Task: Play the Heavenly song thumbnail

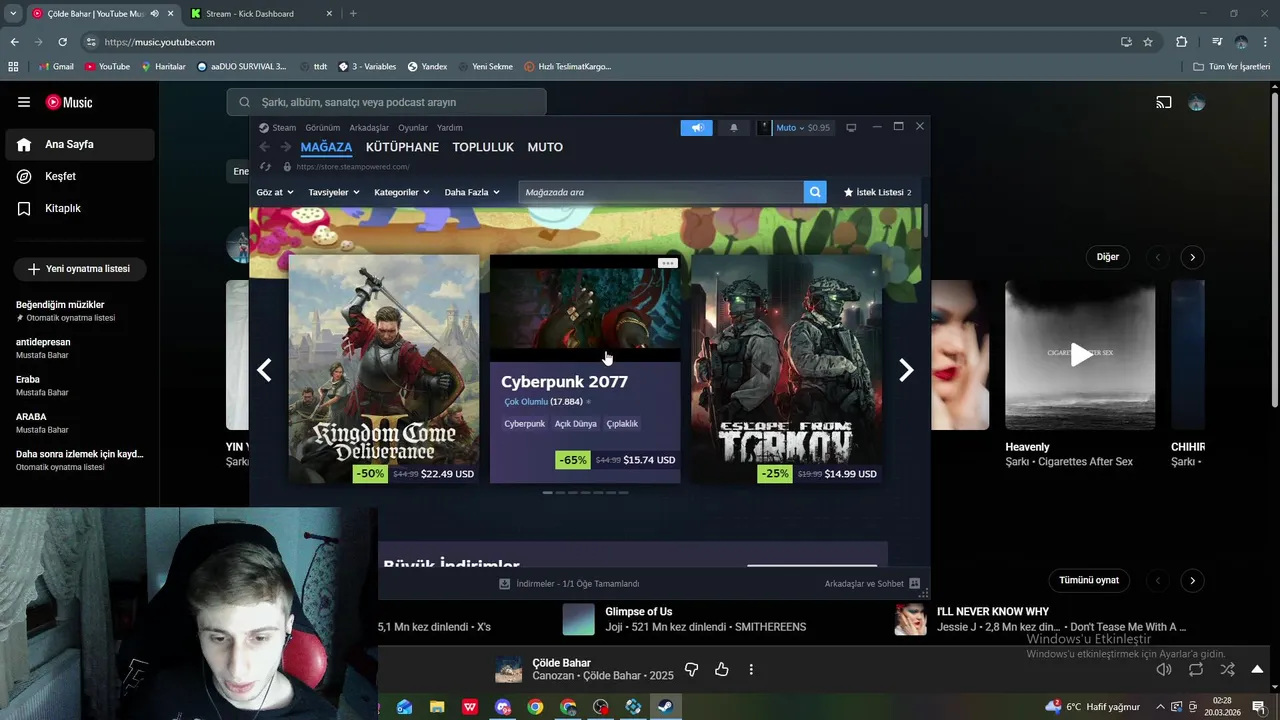Action: click(x=1080, y=355)
